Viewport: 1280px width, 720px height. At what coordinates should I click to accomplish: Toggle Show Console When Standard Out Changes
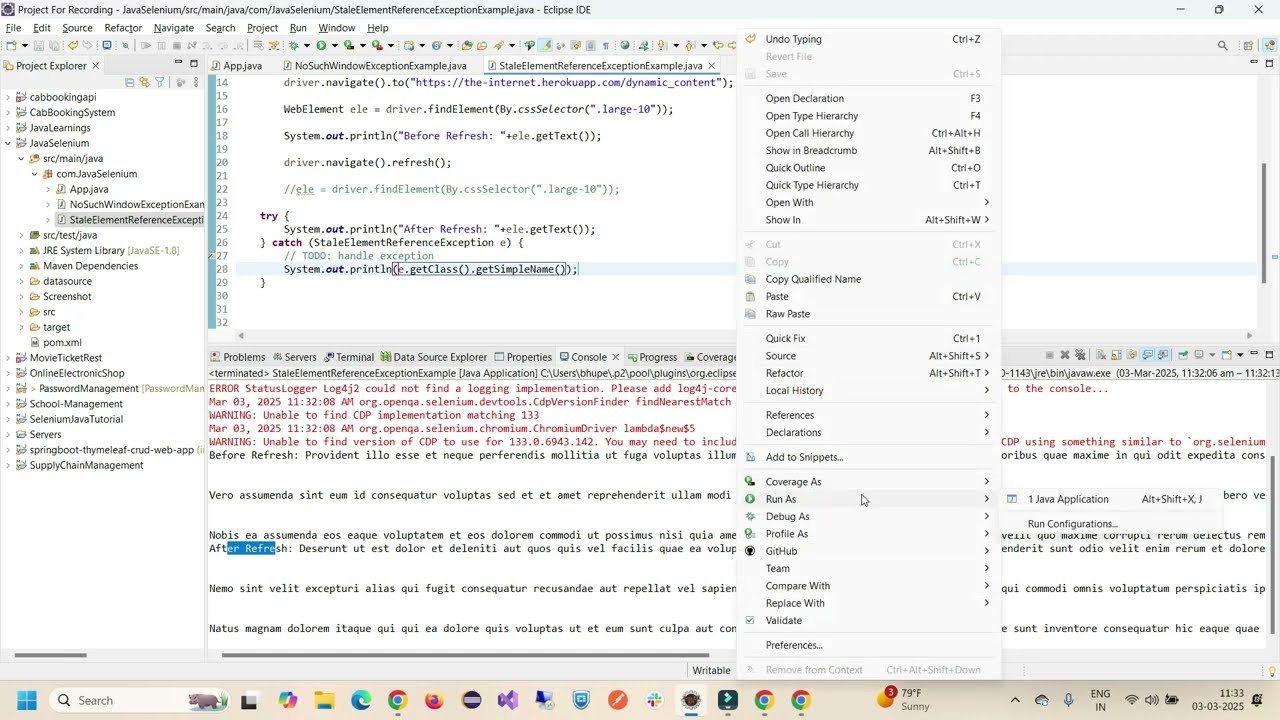click(x=1147, y=355)
